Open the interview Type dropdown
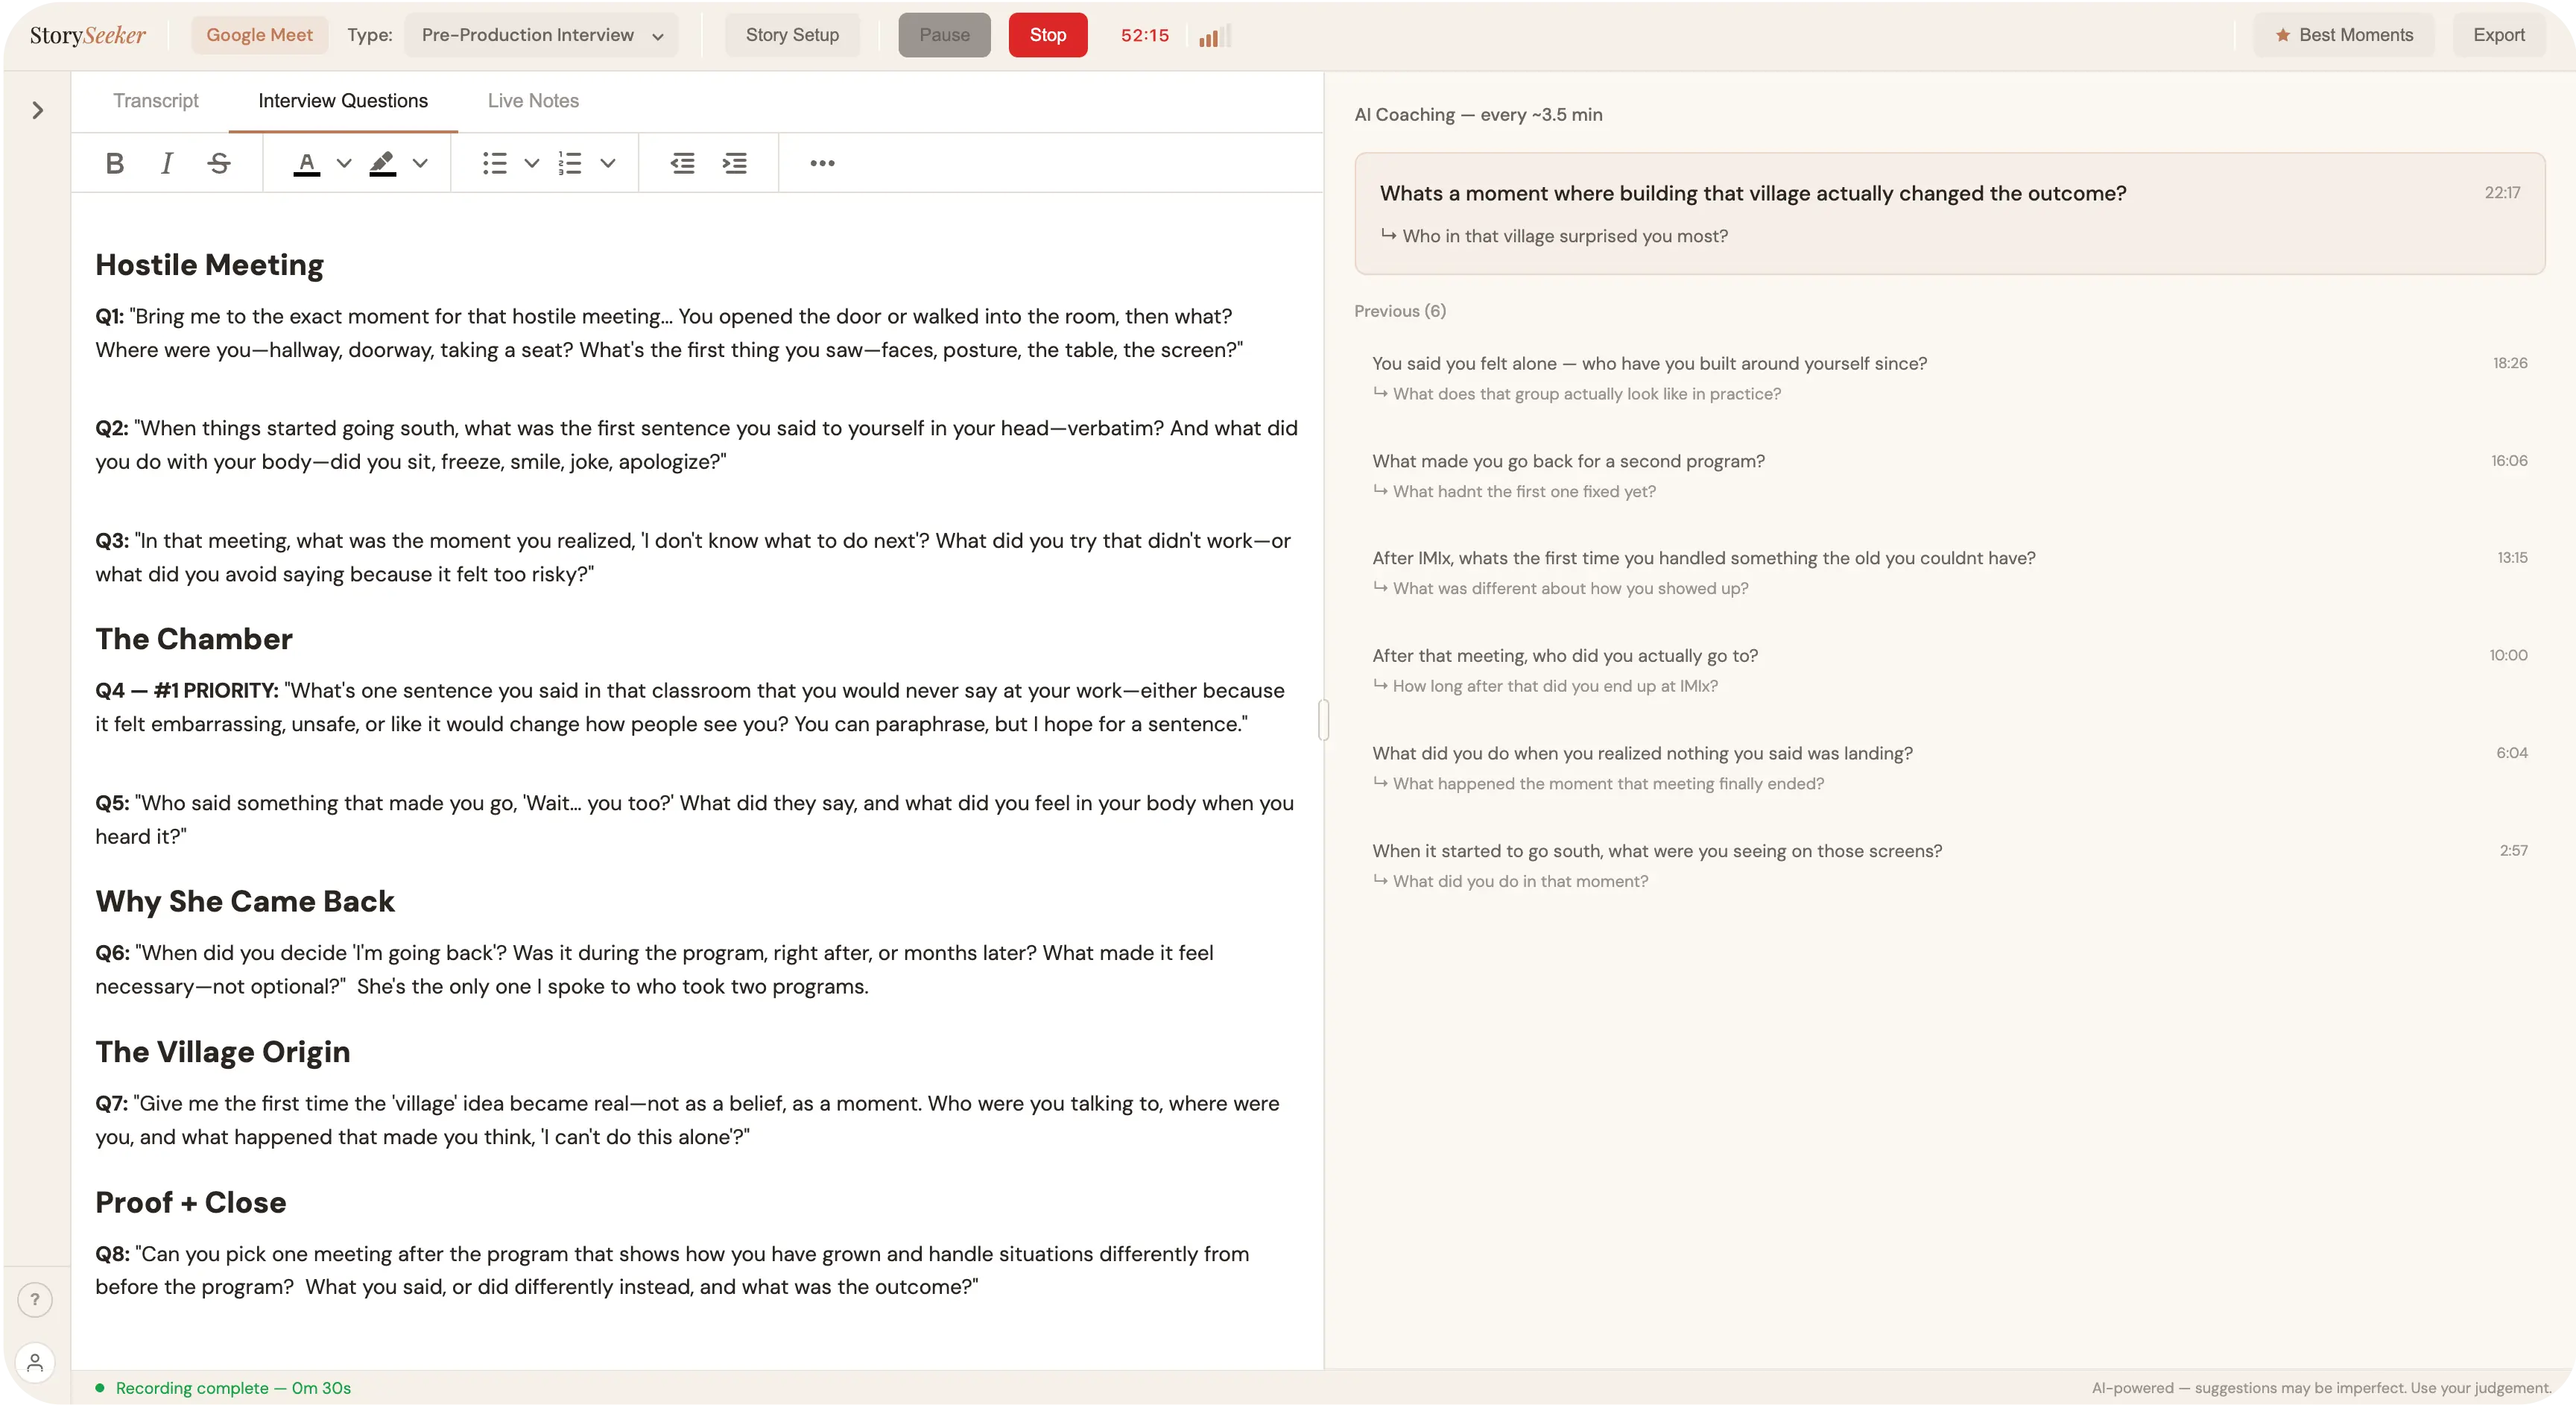 tap(541, 35)
